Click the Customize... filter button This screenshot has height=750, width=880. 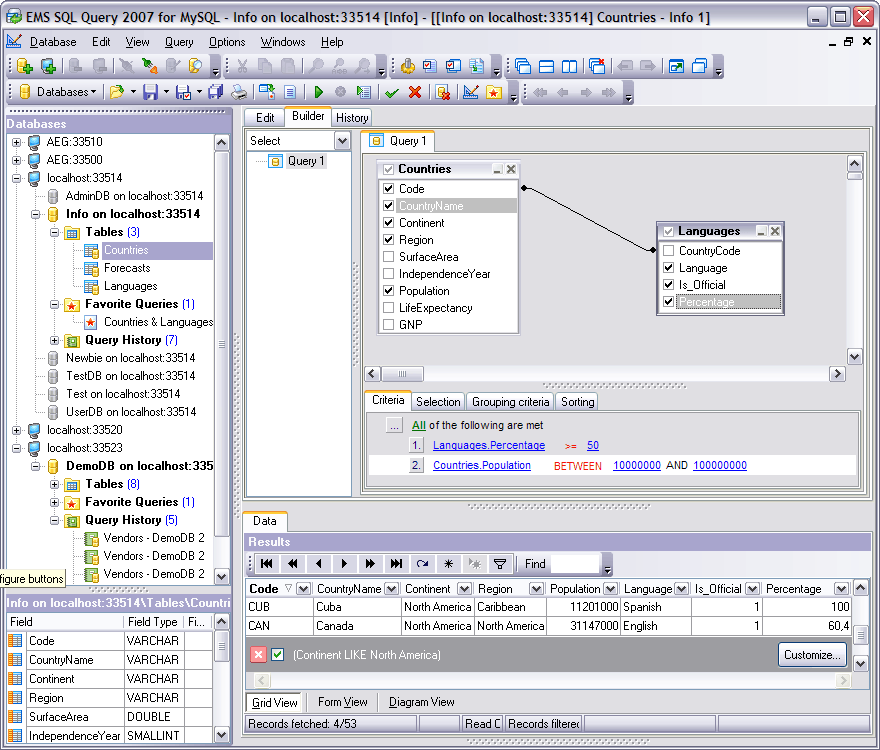click(x=812, y=655)
